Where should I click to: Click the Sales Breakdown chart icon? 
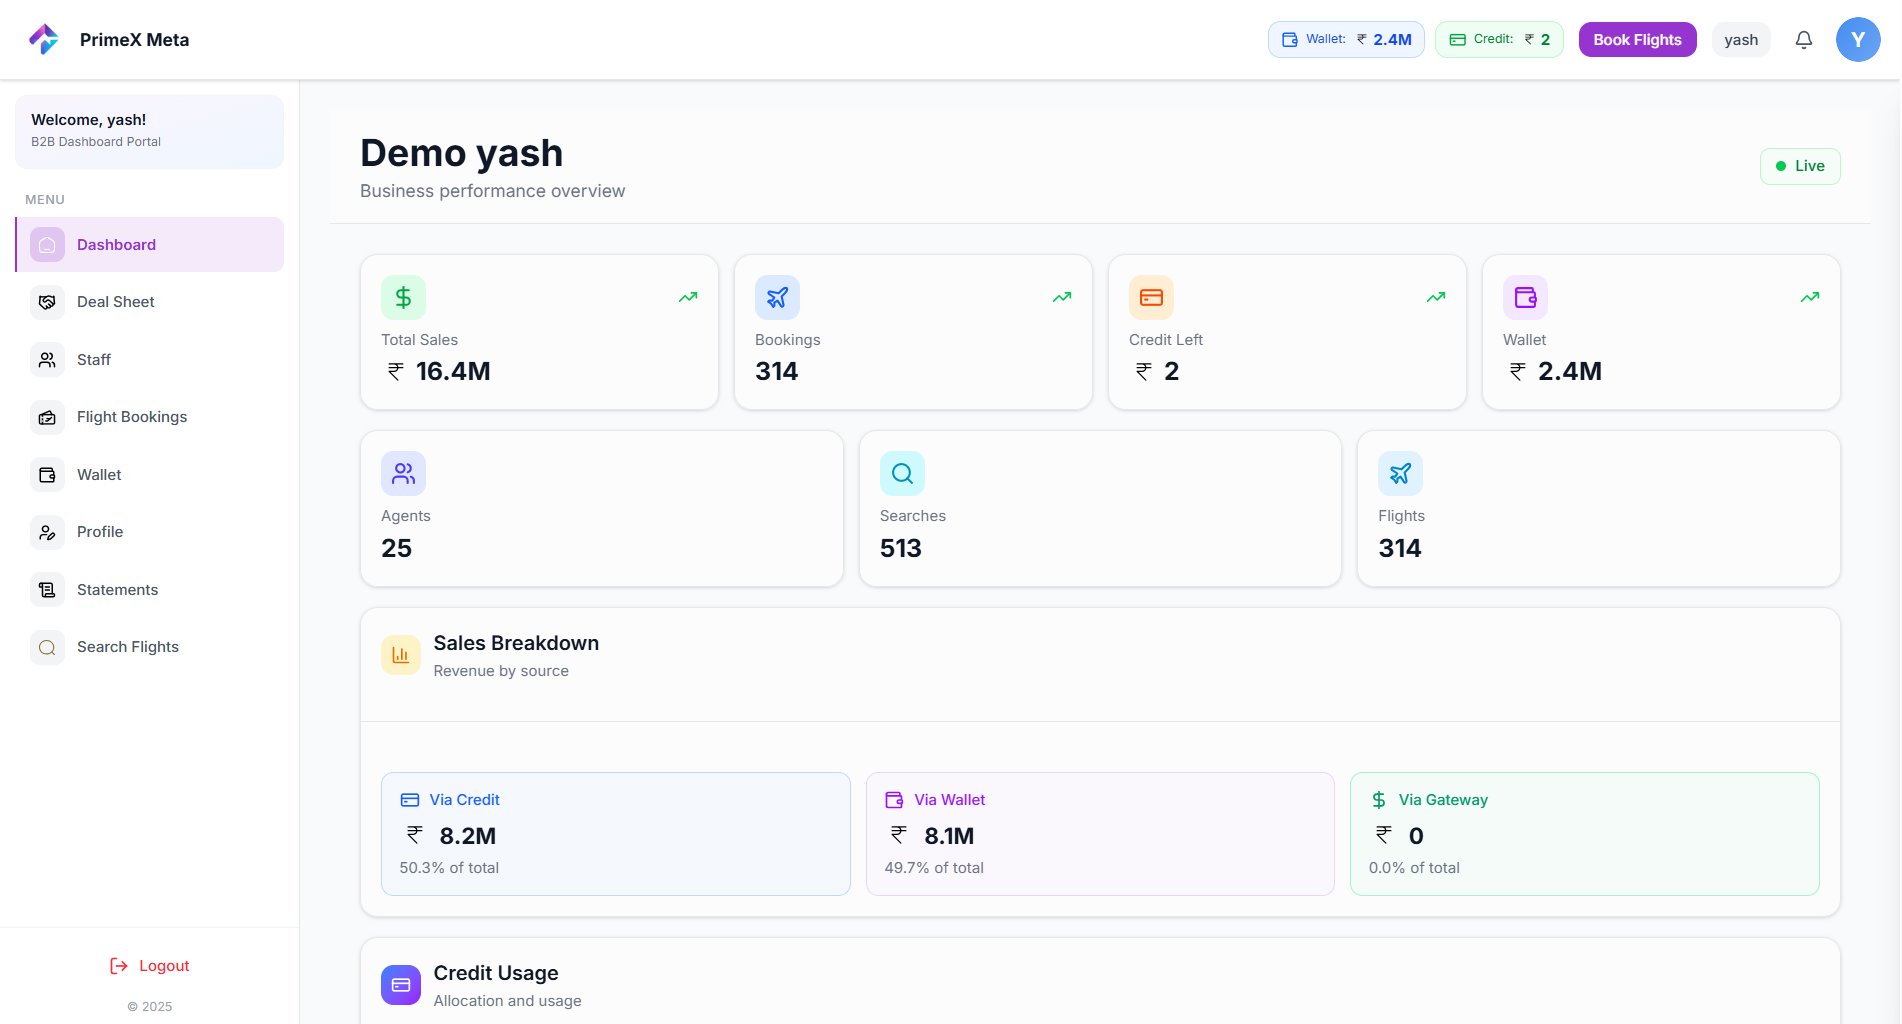(x=401, y=655)
